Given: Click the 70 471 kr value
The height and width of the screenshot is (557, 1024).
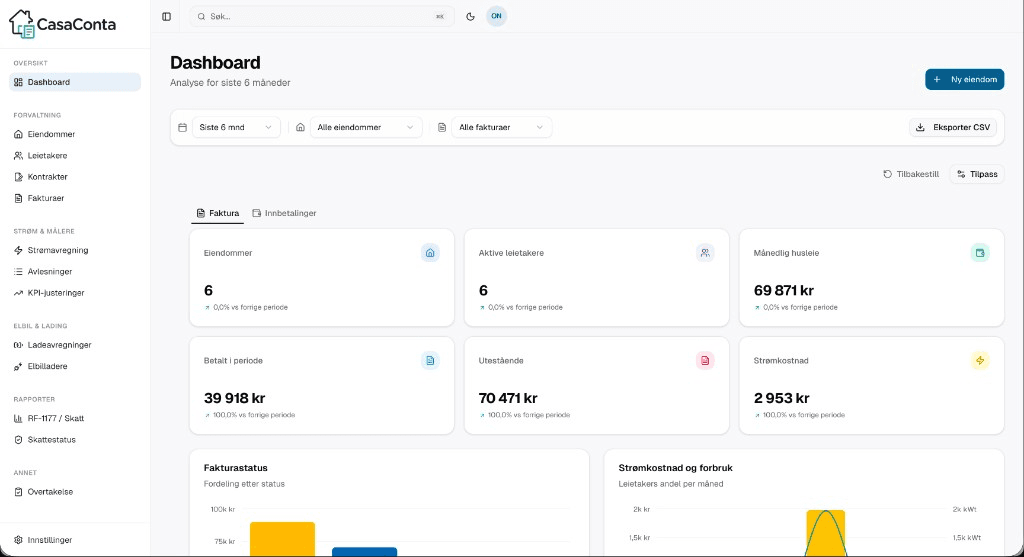Looking at the screenshot, I should pyautogui.click(x=508, y=398).
